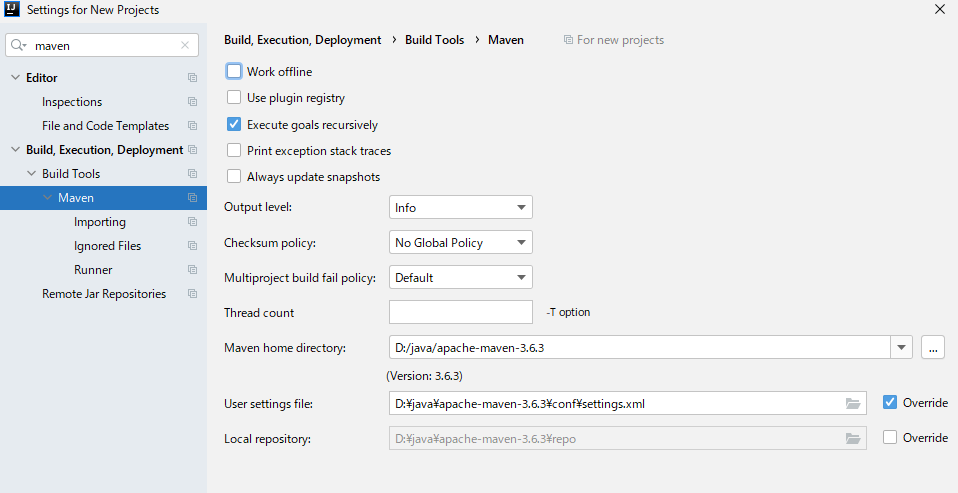Image resolution: width=958 pixels, height=493 pixels.
Task: Select Importing under Maven
Action: (100, 222)
